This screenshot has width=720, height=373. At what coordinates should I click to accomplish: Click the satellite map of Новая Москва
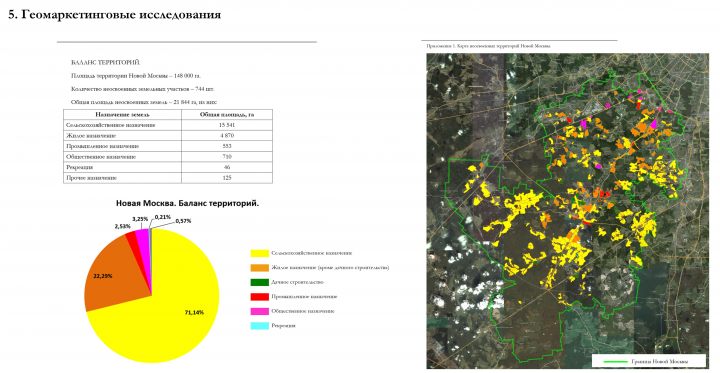(568, 211)
